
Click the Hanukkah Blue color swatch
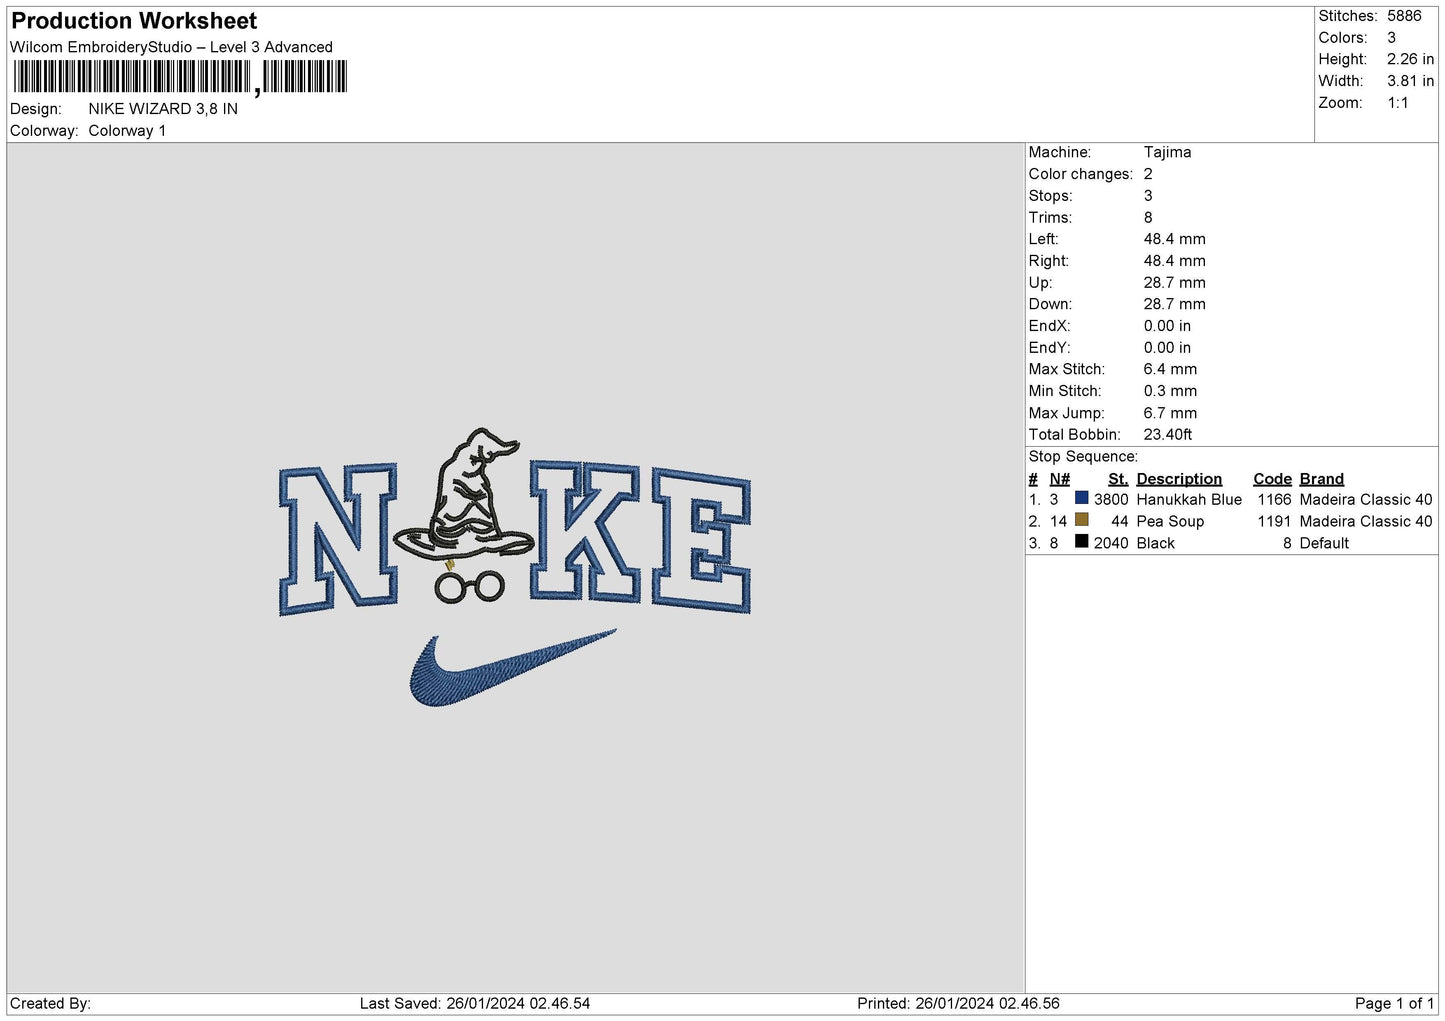click(x=1081, y=498)
